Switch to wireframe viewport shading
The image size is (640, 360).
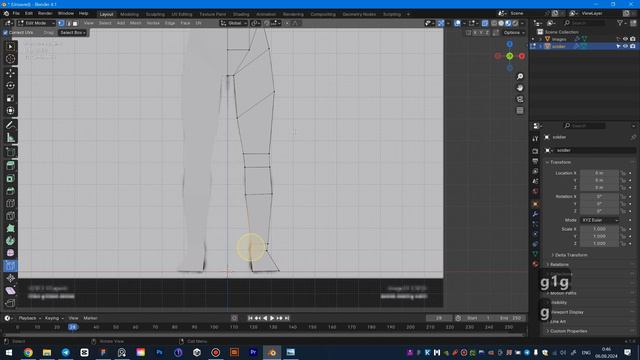click(x=494, y=23)
